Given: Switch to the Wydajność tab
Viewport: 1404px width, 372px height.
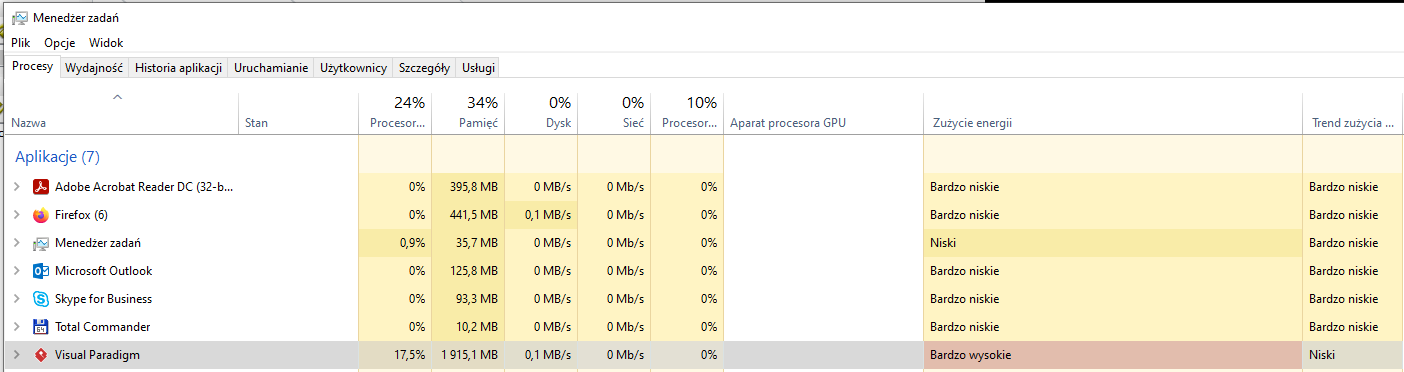Looking at the screenshot, I should [x=93, y=68].
